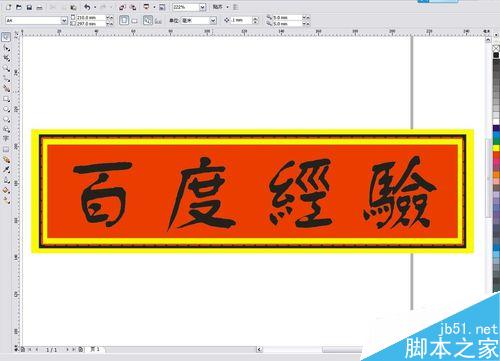Select the 驗 character on the banner
The image size is (500, 361).
[400, 193]
